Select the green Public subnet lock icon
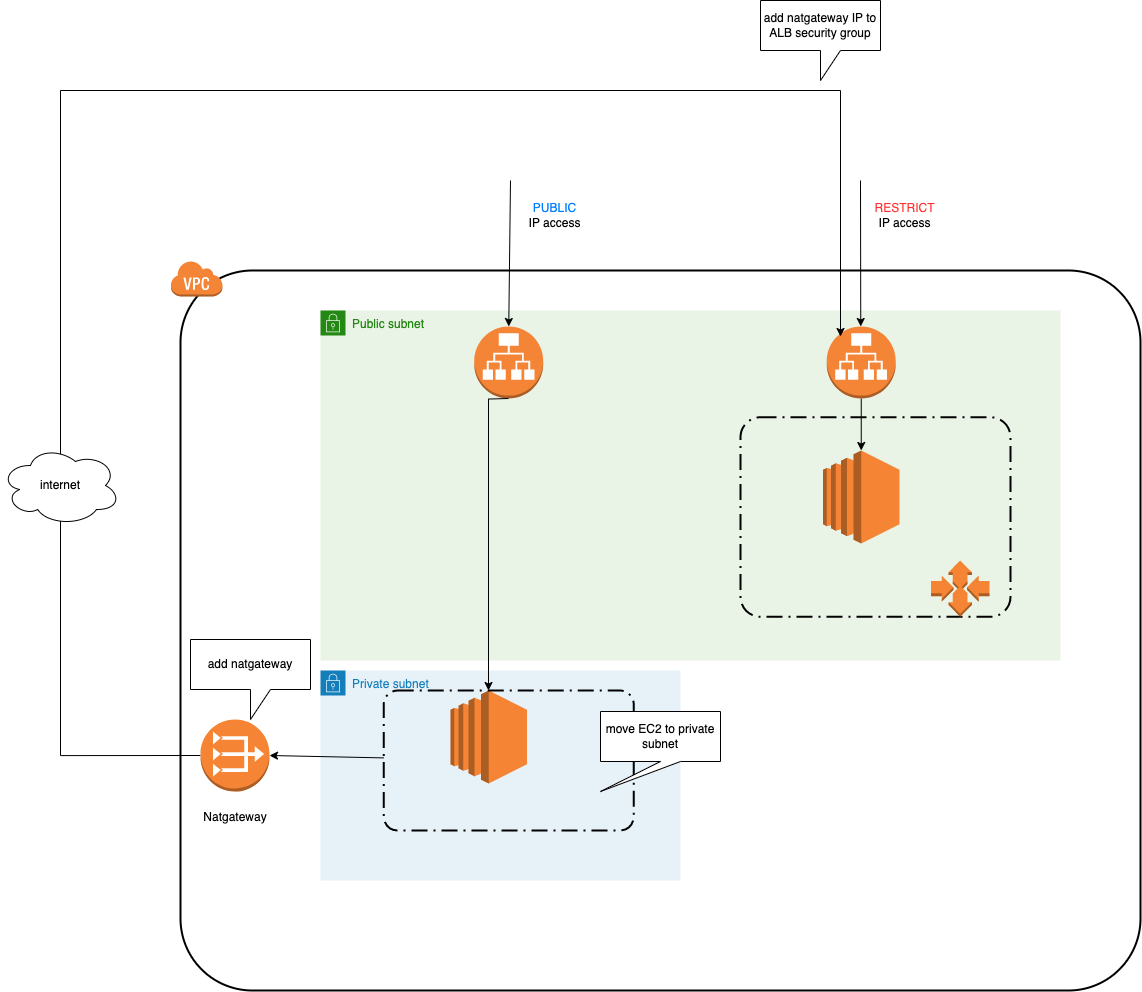Screen dimensions: 1142x992 [332, 323]
